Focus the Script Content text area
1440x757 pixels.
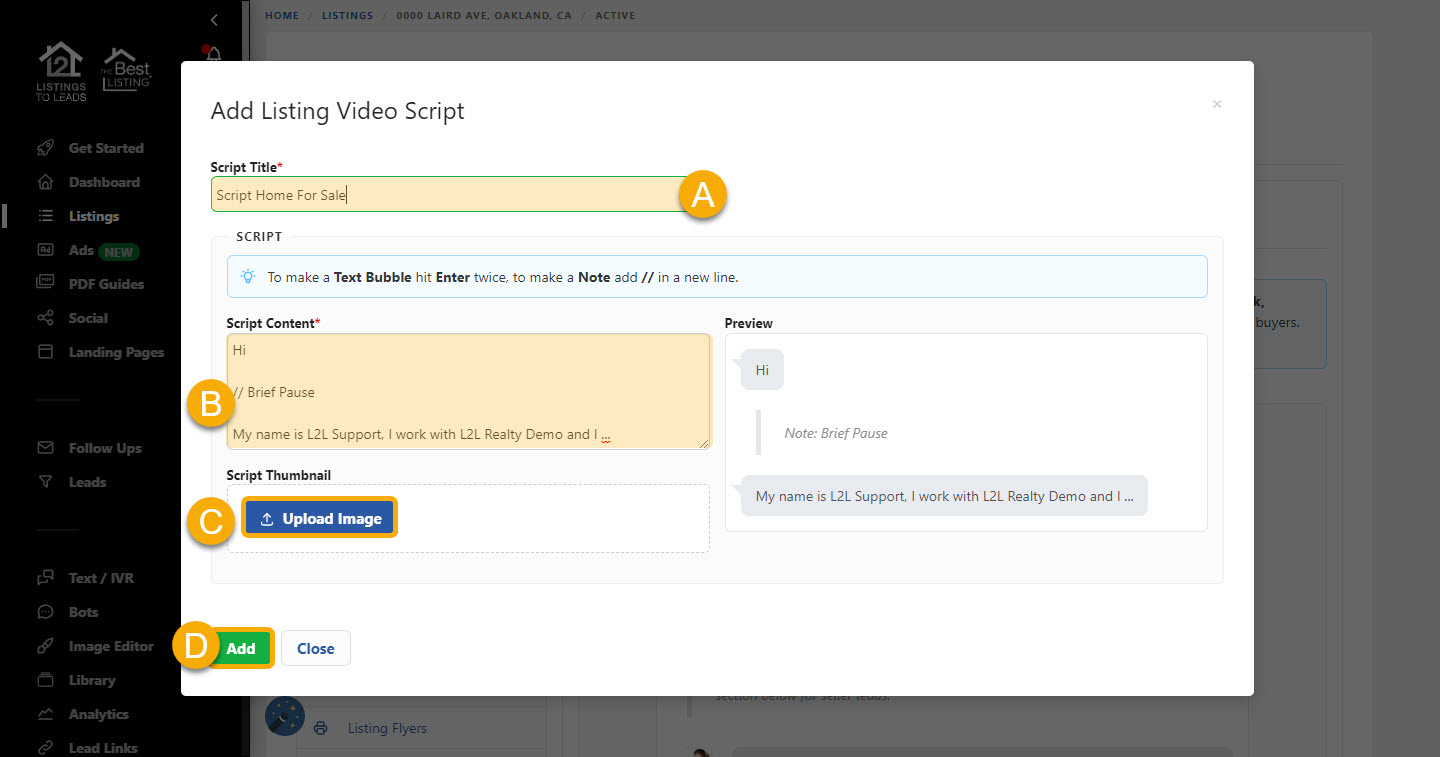click(x=468, y=390)
